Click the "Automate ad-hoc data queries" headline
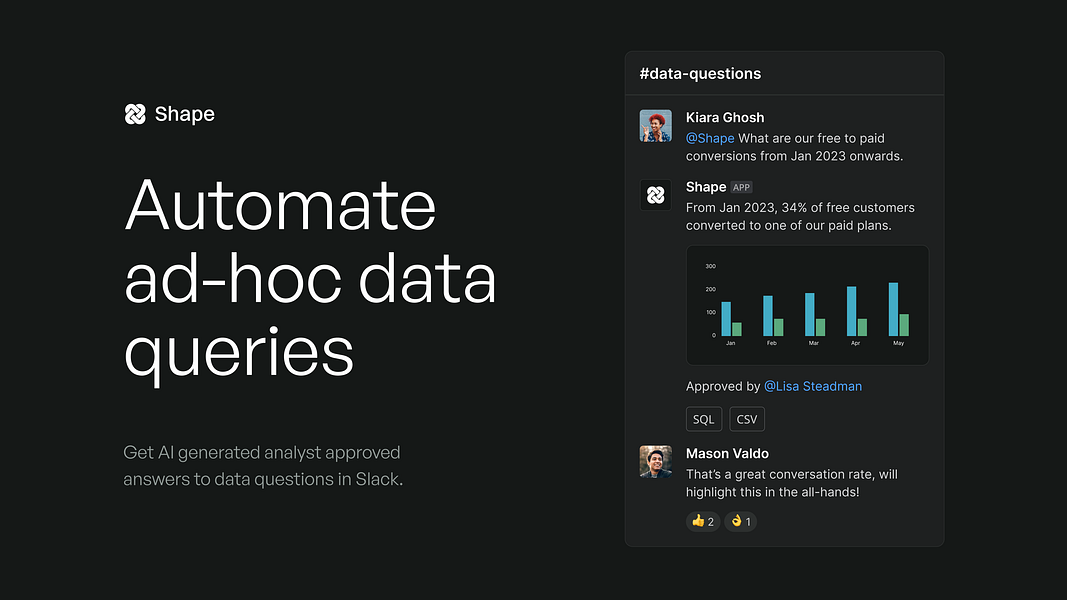The image size is (1067, 600). (310, 278)
